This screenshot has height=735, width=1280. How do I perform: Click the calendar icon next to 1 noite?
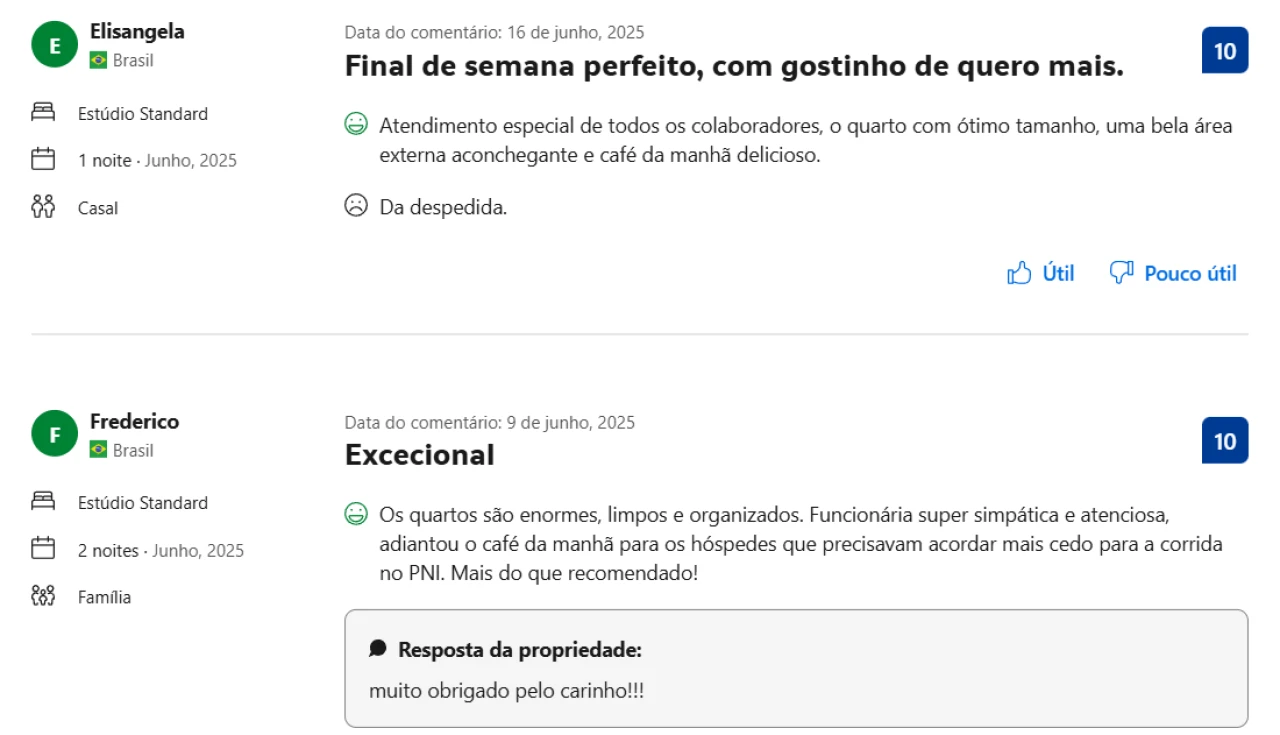43,159
